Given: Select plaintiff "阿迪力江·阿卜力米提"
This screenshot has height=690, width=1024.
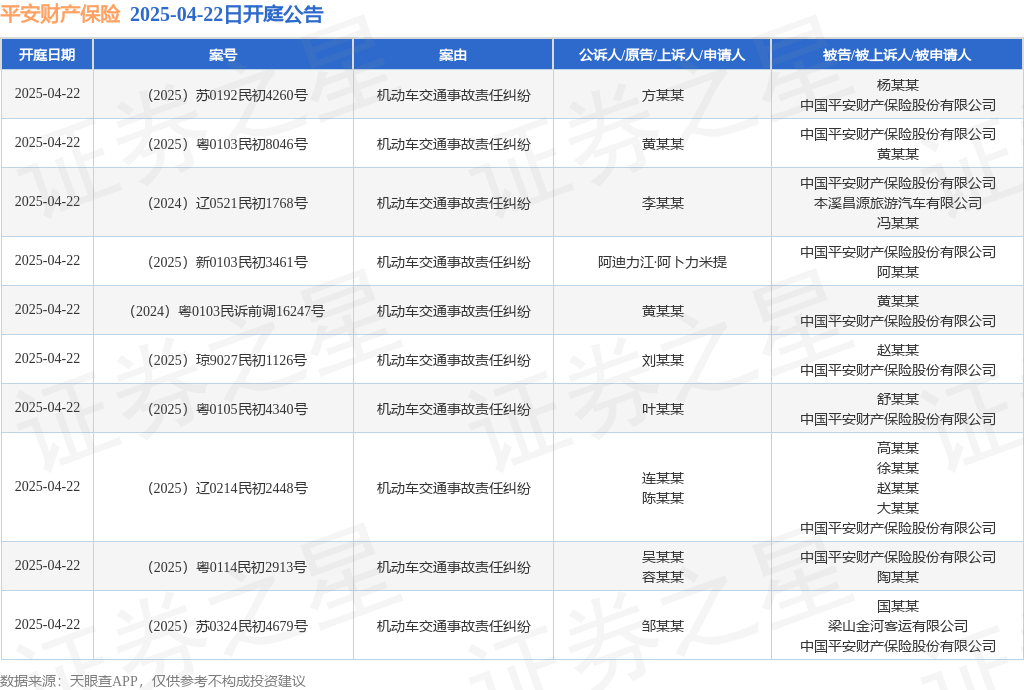Looking at the screenshot, I should (663, 262).
